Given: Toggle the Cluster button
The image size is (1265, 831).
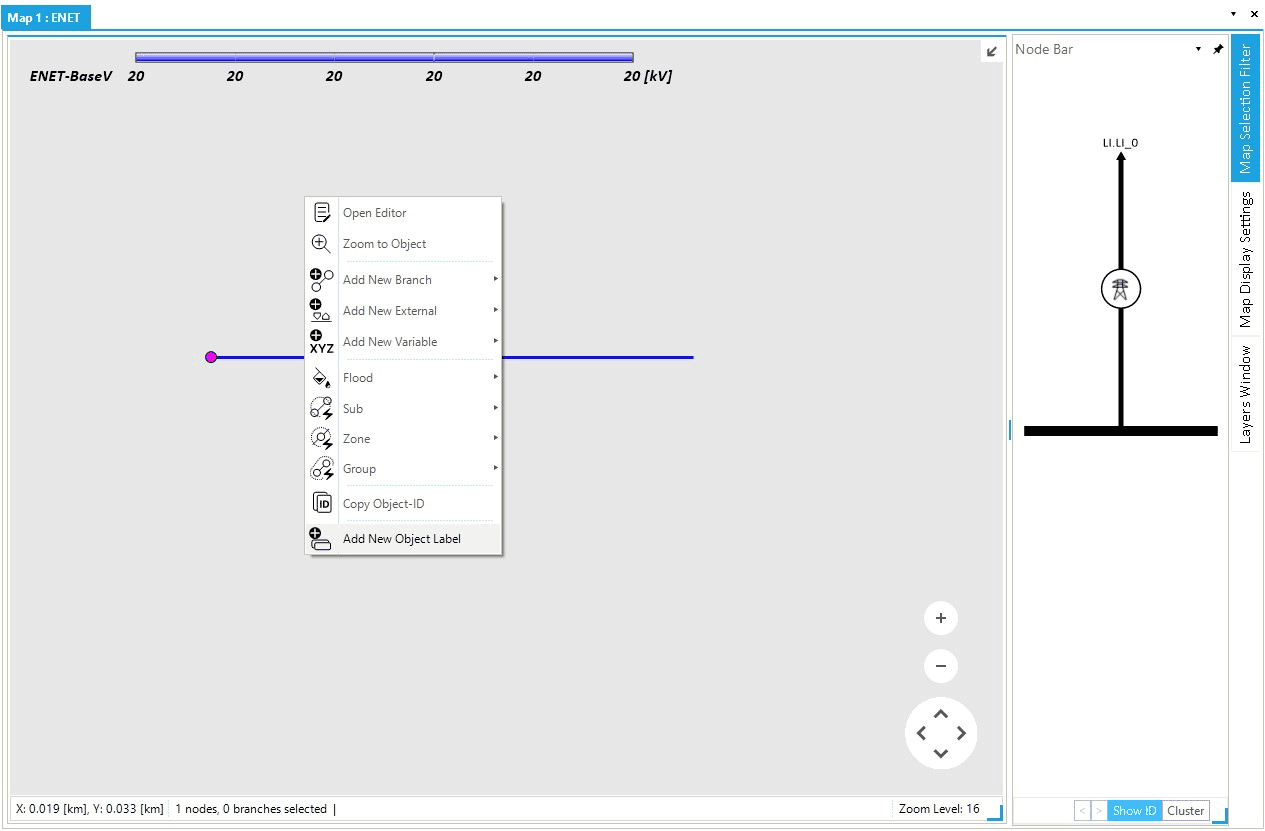Looking at the screenshot, I should tap(1185, 810).
